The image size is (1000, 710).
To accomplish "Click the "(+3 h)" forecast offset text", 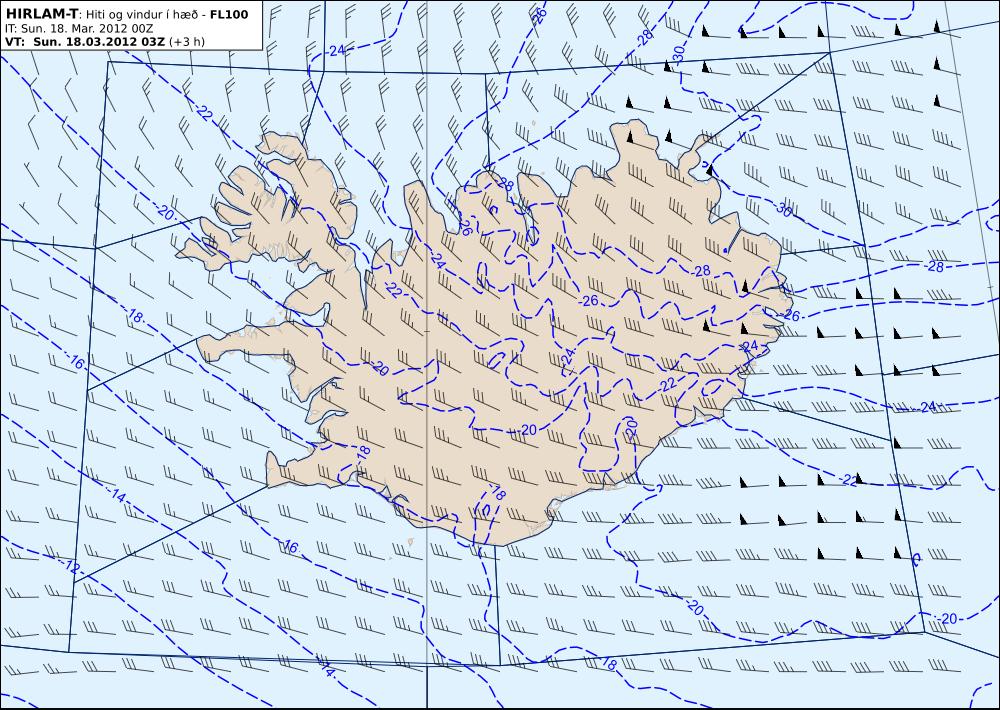I will pyautogui.click(x=187, y=42).
